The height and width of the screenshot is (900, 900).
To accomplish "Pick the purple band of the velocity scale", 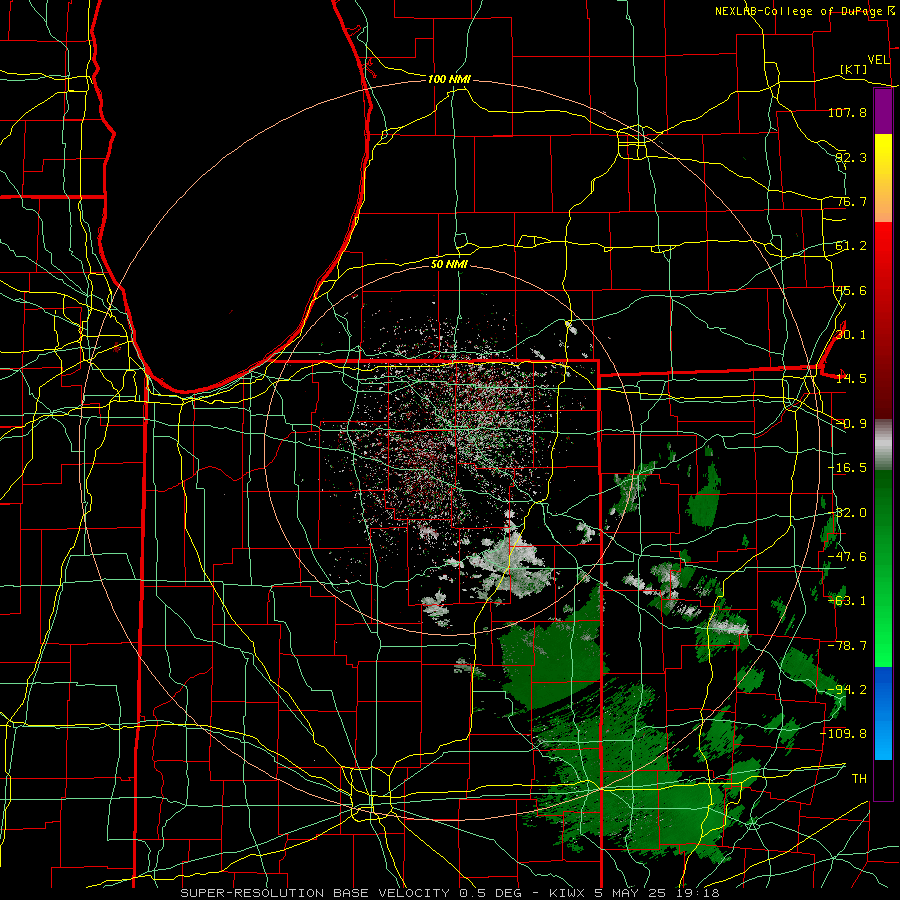I will point(883,111).
